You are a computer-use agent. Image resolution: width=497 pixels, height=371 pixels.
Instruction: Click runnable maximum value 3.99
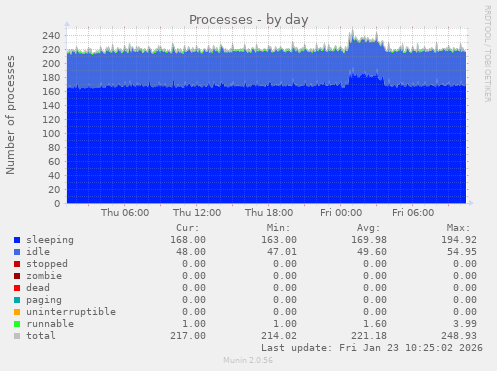coord(465,324)
